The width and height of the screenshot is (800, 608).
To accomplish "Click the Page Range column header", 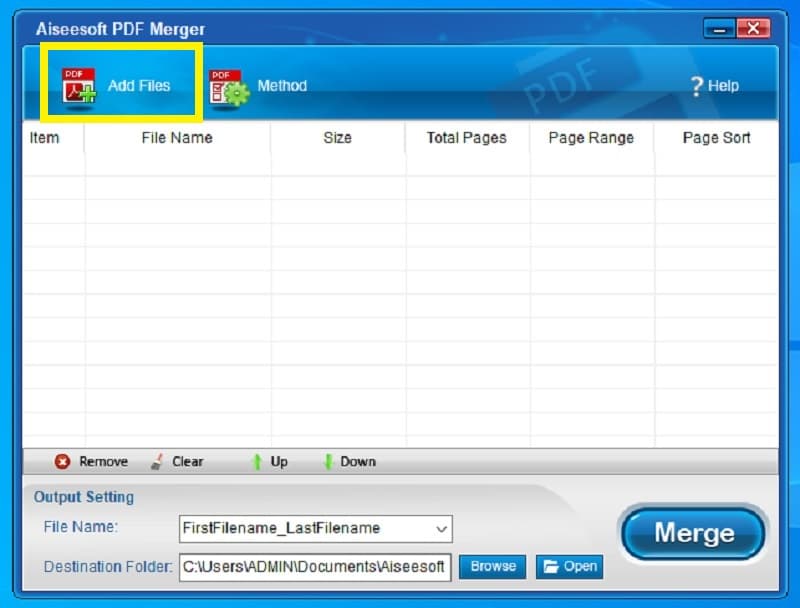I will pos(591,138).
